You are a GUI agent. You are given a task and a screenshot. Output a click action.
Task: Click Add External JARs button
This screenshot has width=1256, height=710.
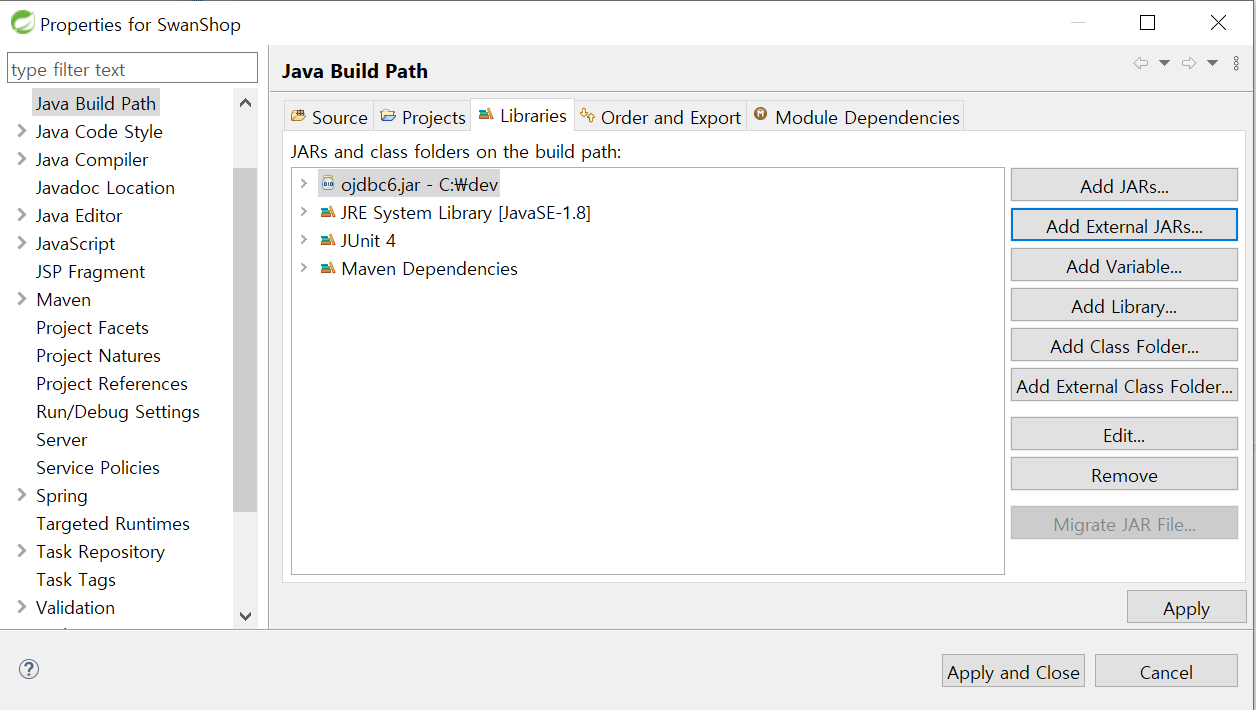(1124, 225)
